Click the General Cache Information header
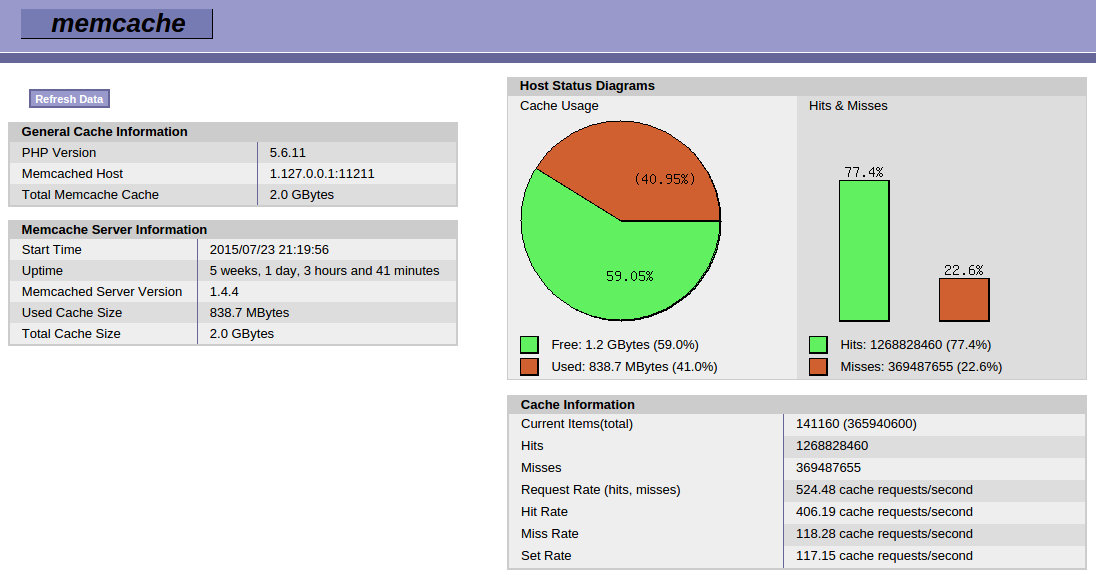 pos(104,131)
